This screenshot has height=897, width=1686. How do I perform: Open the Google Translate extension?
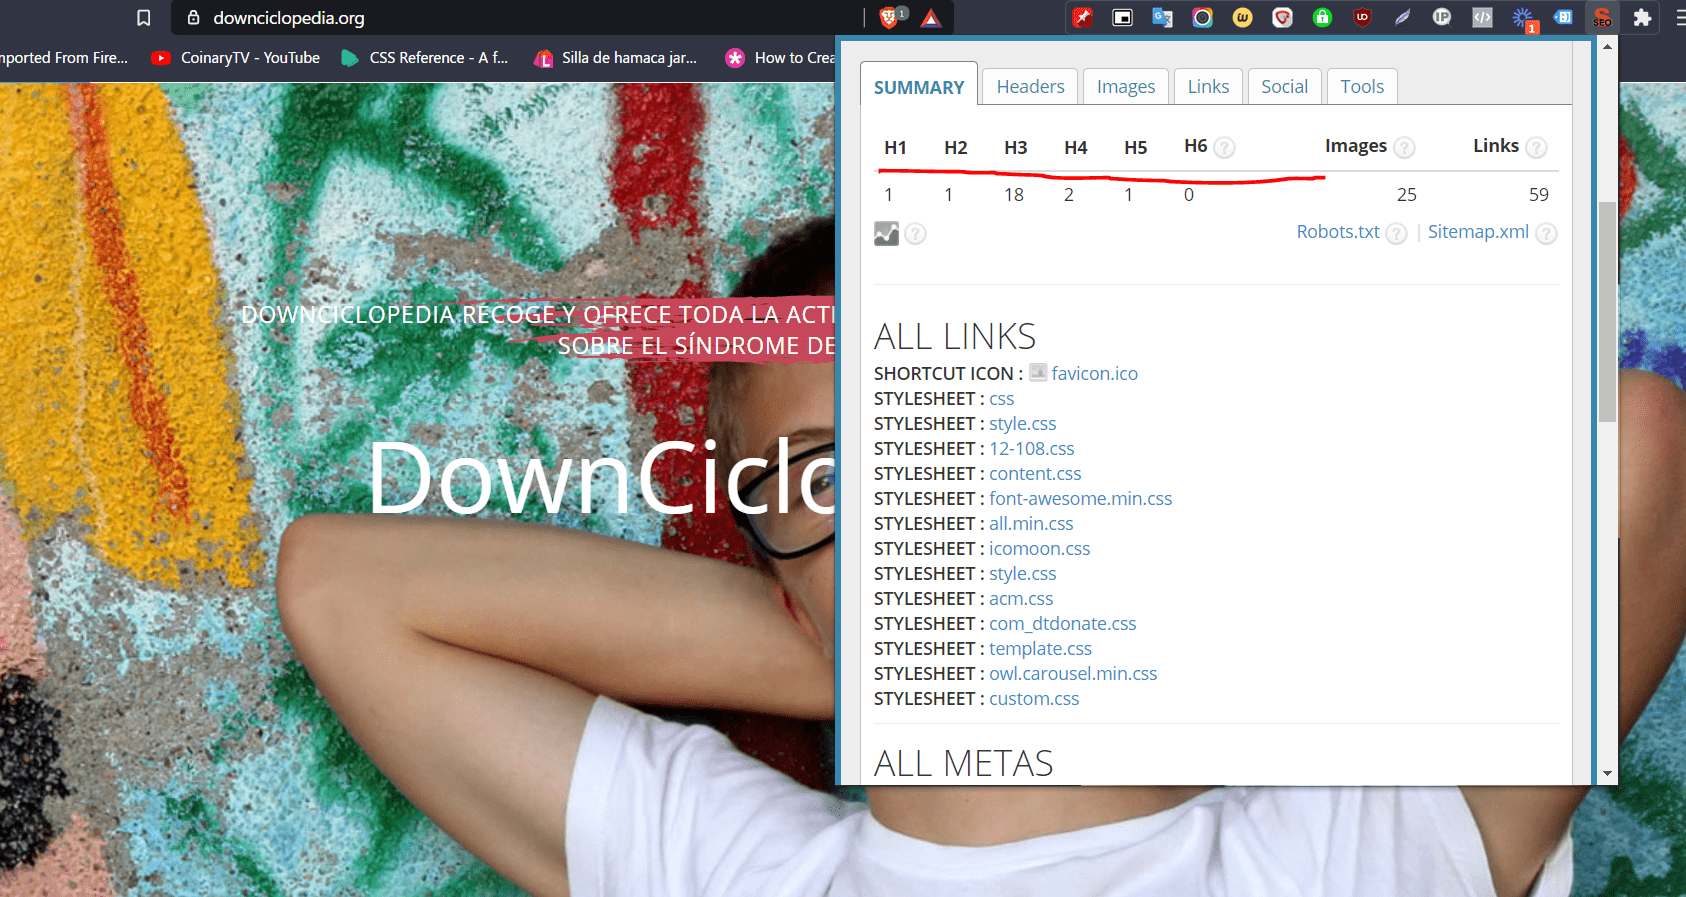[1162, 17]
